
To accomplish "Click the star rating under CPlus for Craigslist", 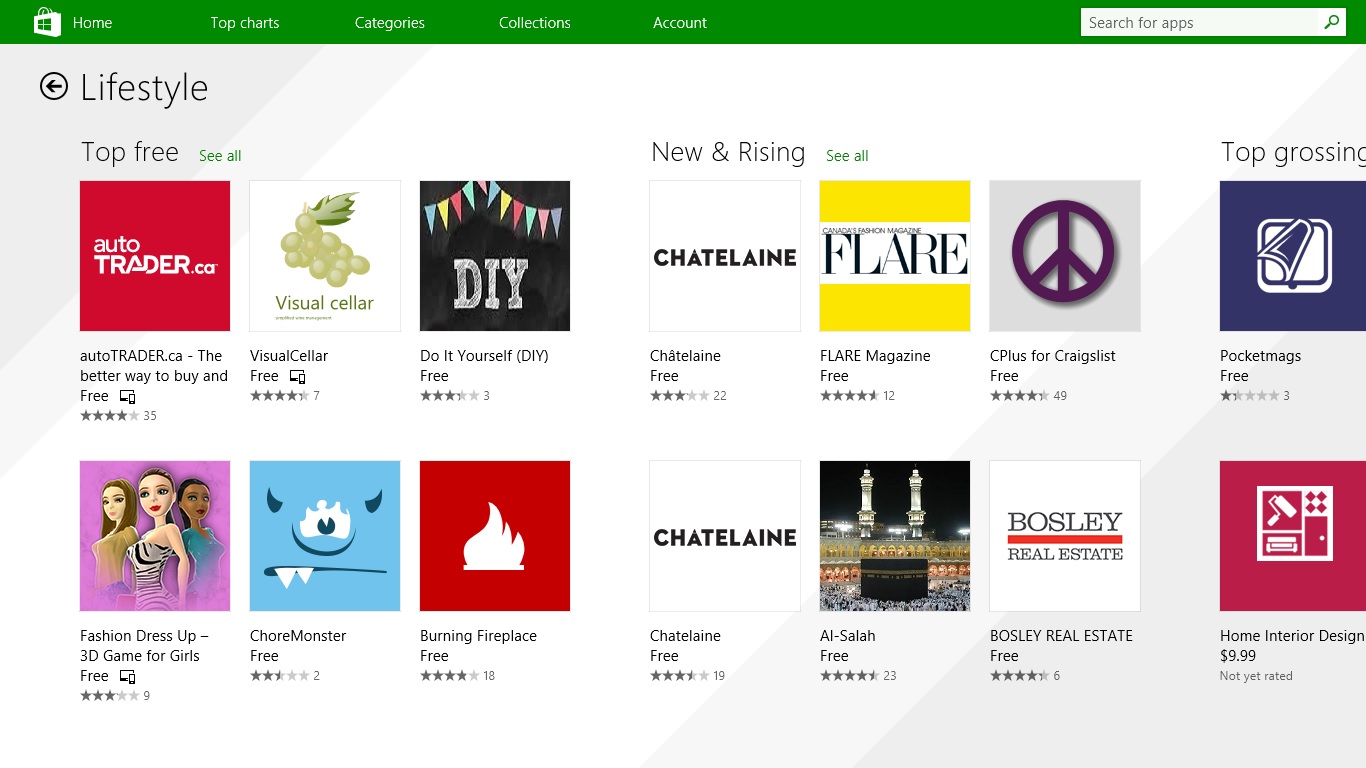I will click(1019, 396).
